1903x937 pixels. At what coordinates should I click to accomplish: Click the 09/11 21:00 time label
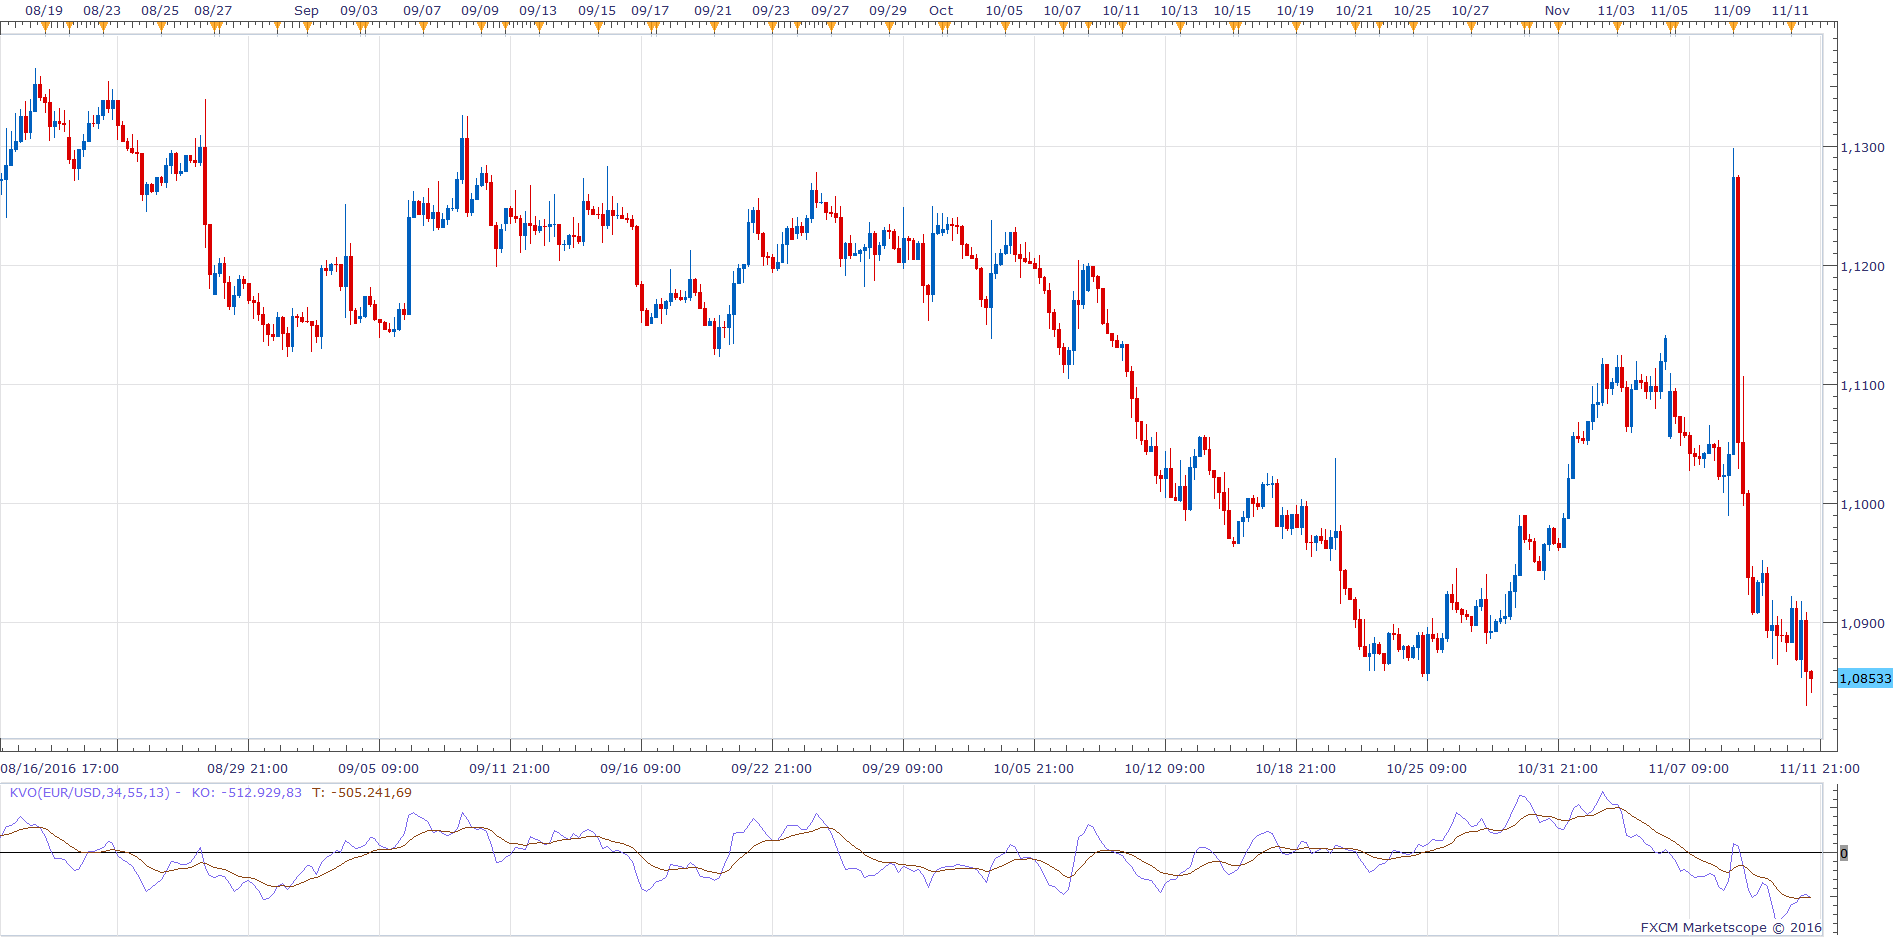[x=509, y=768]
